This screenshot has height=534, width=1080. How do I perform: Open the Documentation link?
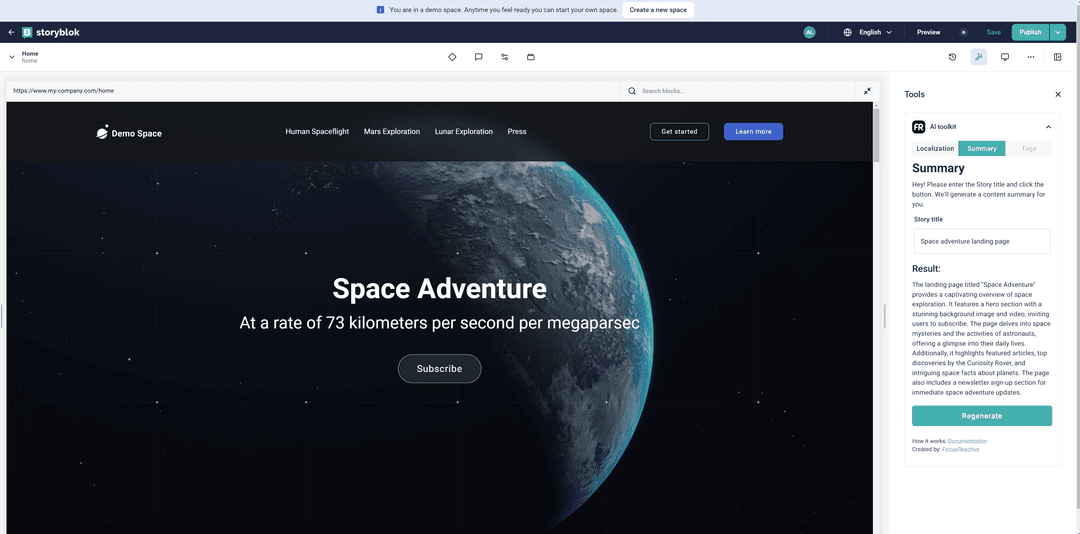[x=967, y=441]
